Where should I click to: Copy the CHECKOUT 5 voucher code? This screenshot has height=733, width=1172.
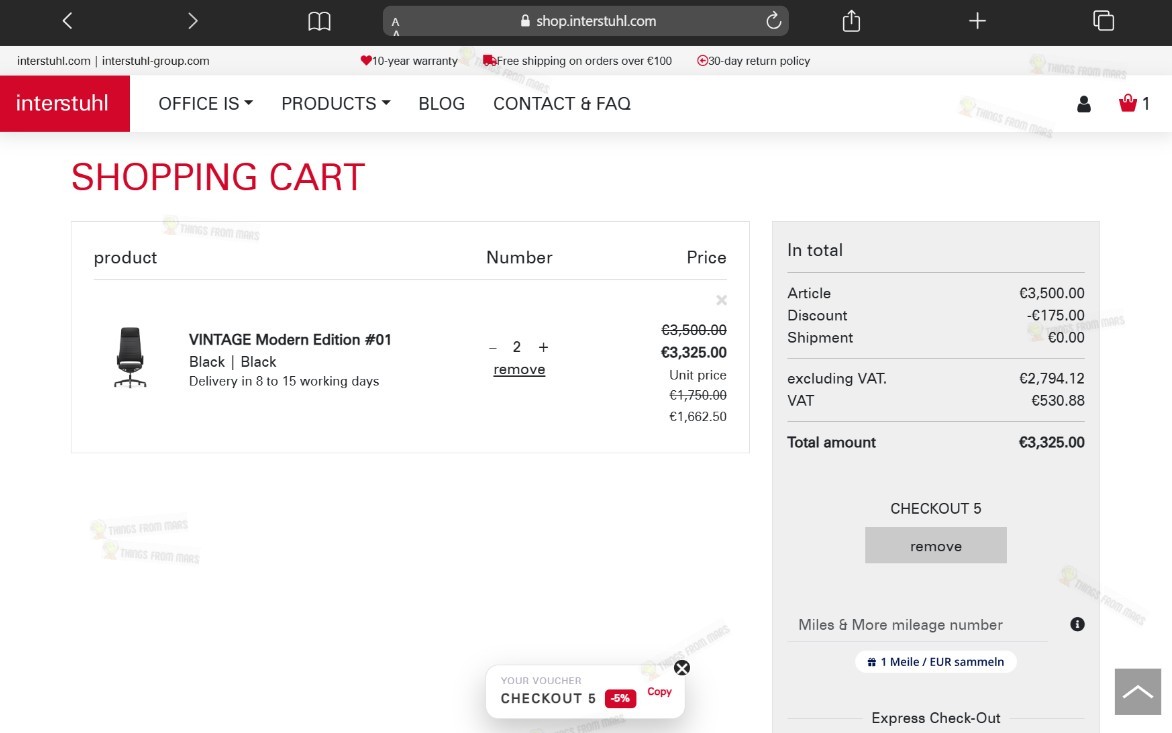(x=659, y=692)
